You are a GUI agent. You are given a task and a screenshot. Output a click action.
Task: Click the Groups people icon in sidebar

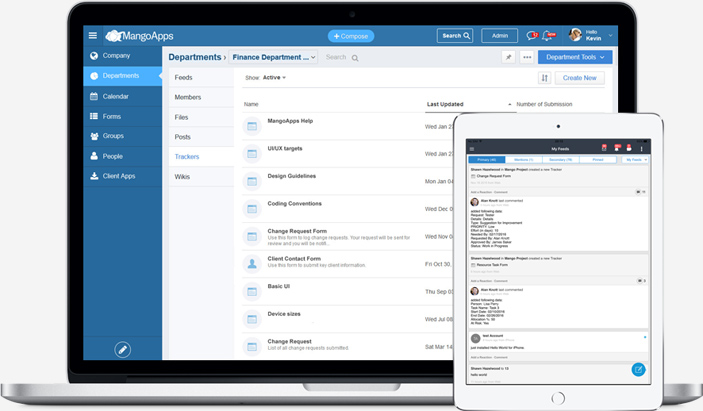94,136
